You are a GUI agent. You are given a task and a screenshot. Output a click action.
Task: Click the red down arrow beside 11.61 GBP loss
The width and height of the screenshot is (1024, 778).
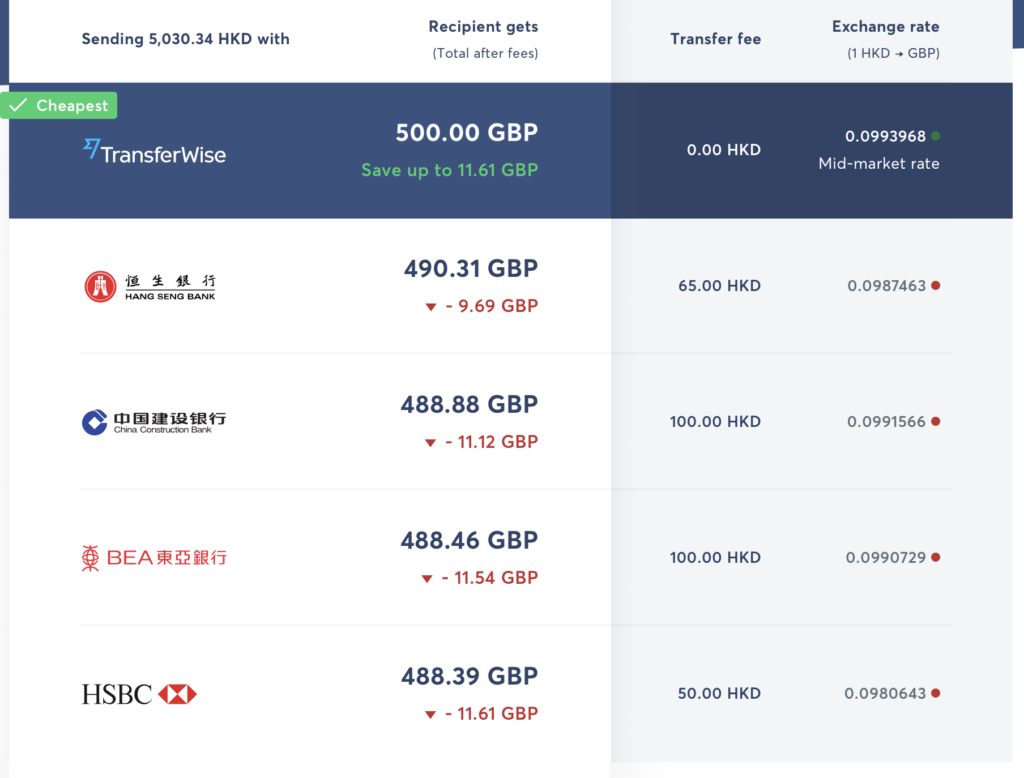point(430,715)
